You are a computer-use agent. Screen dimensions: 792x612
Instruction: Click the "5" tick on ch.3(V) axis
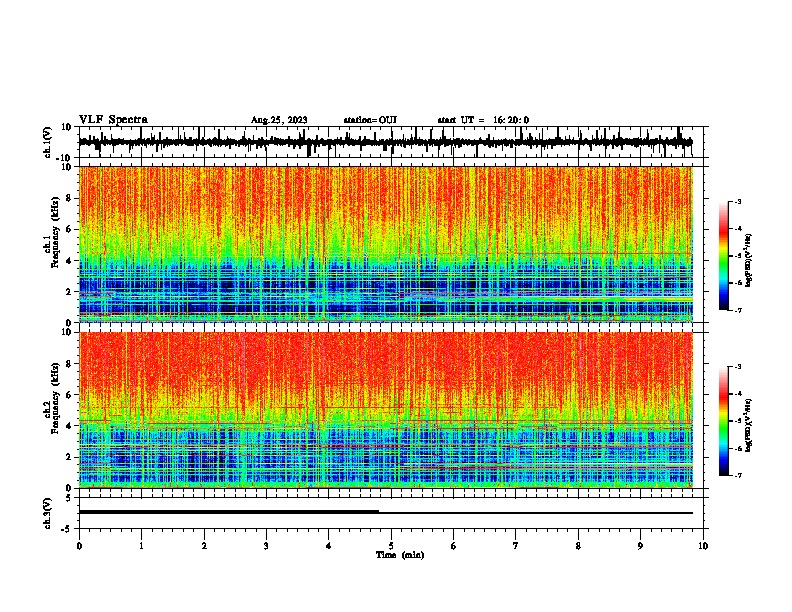coord(70,498)
